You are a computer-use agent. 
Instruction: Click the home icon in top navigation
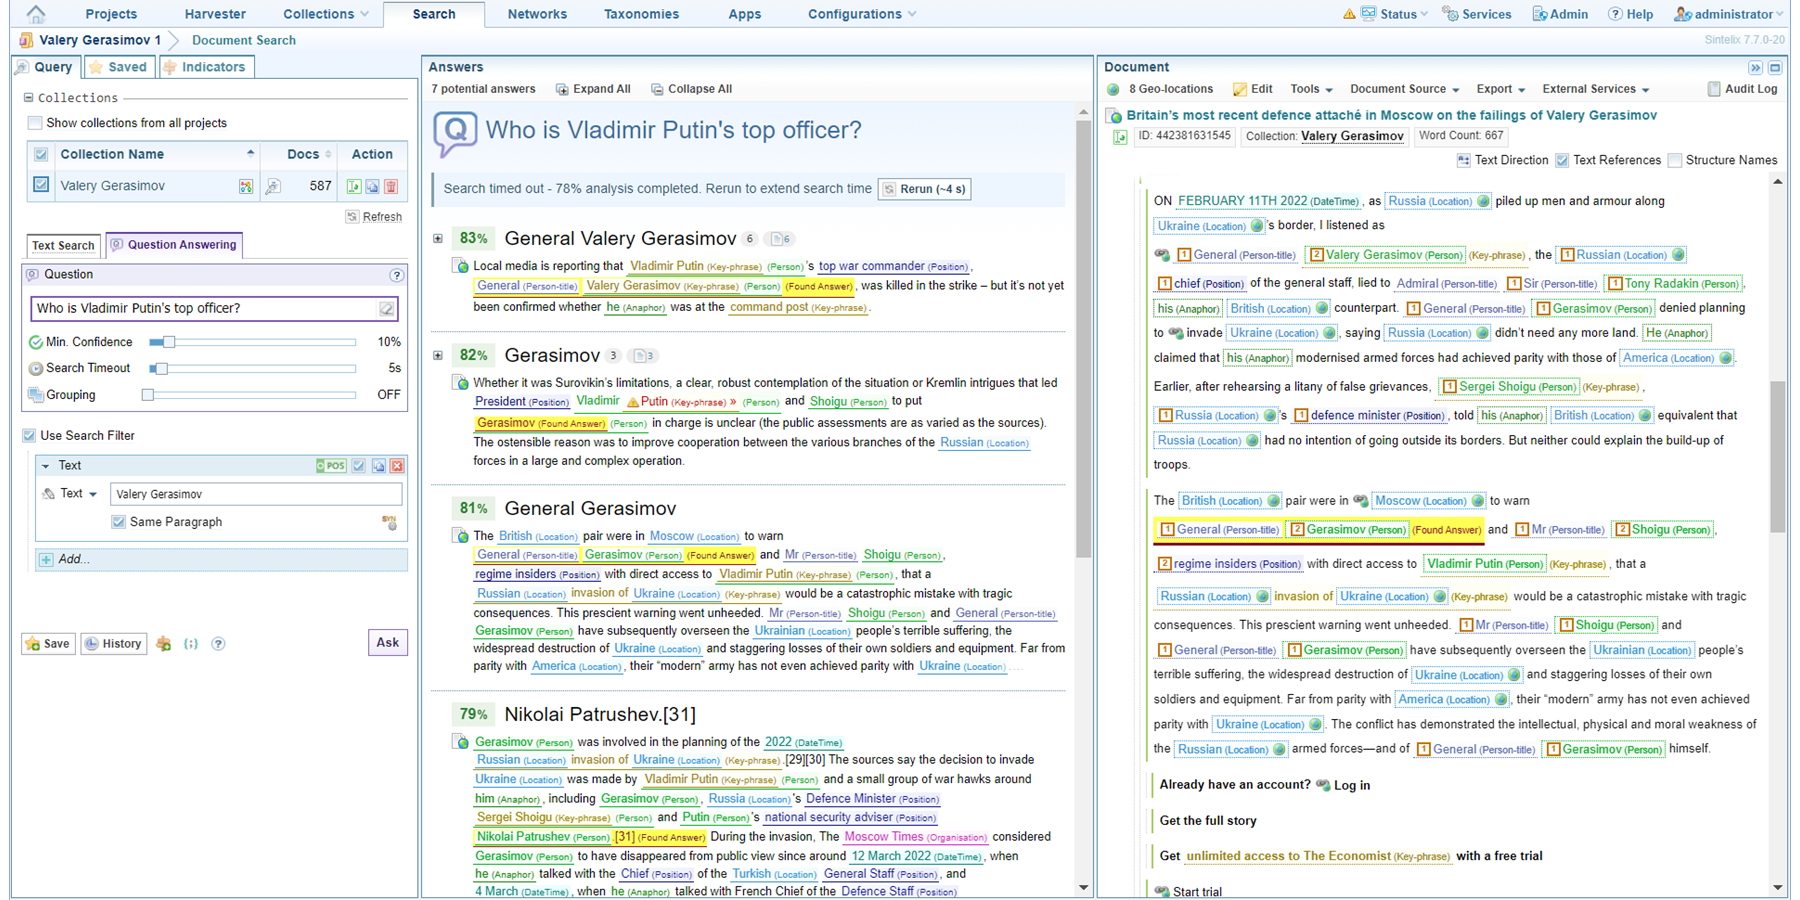36,14
